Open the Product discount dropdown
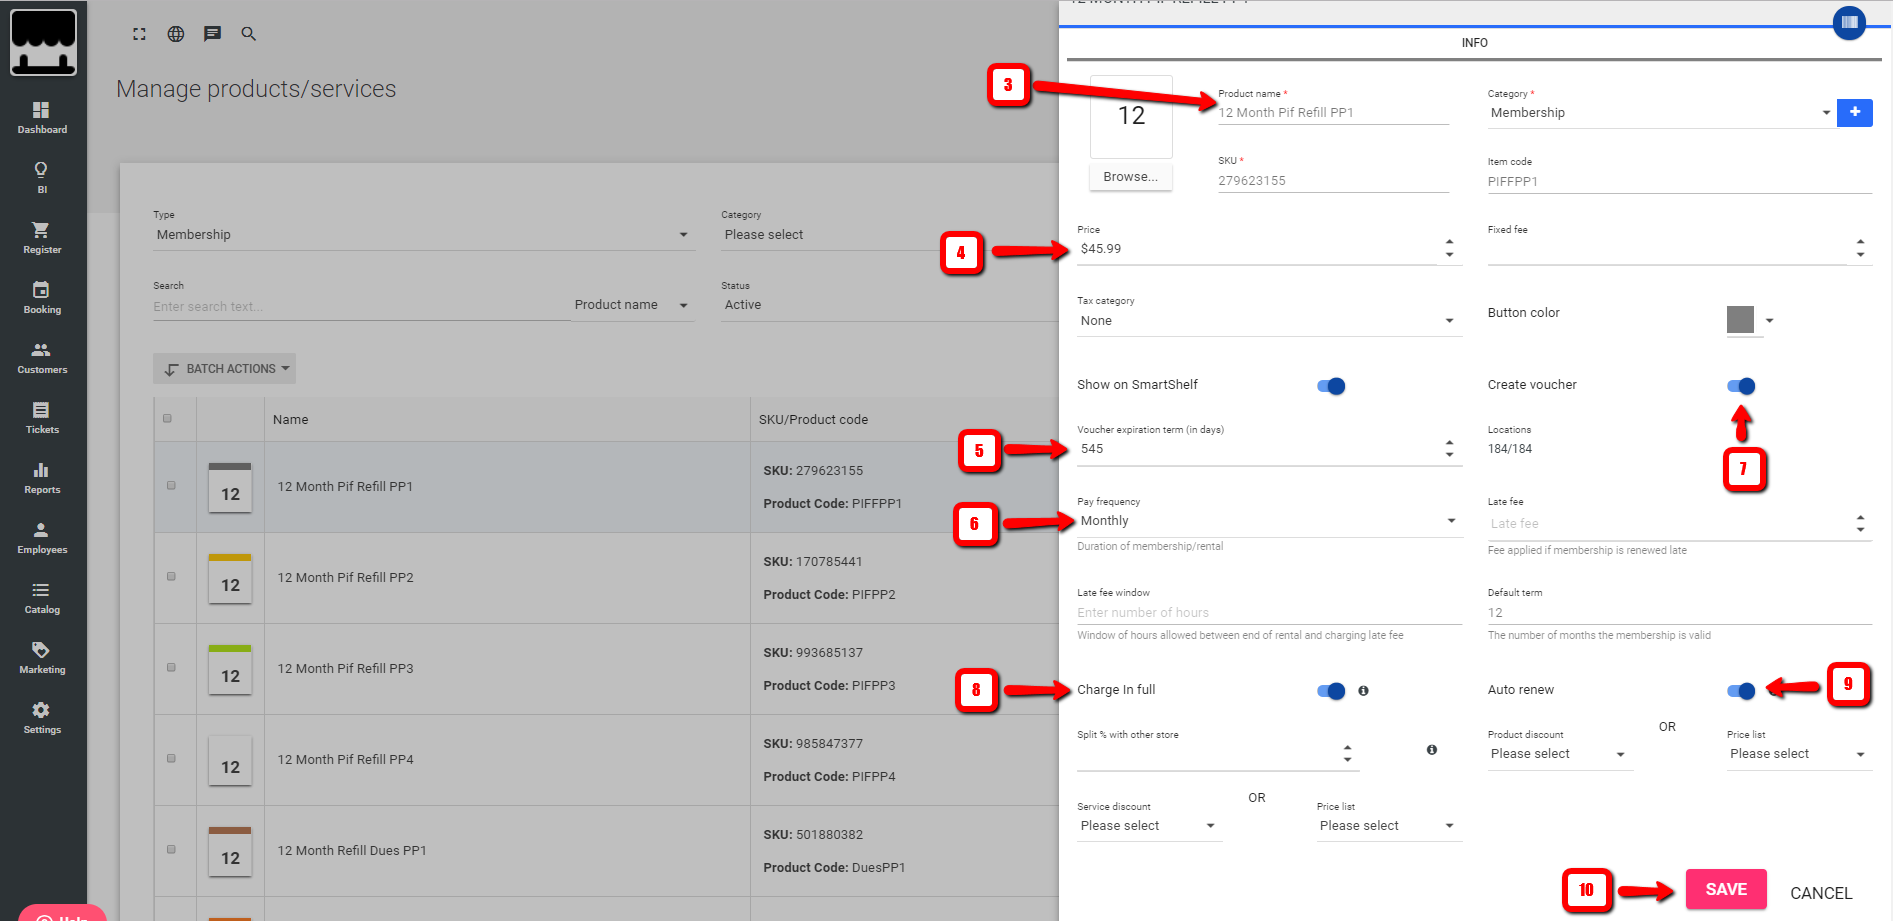The width and height of the screenshot is (1893, 921). pos(1560,754)
